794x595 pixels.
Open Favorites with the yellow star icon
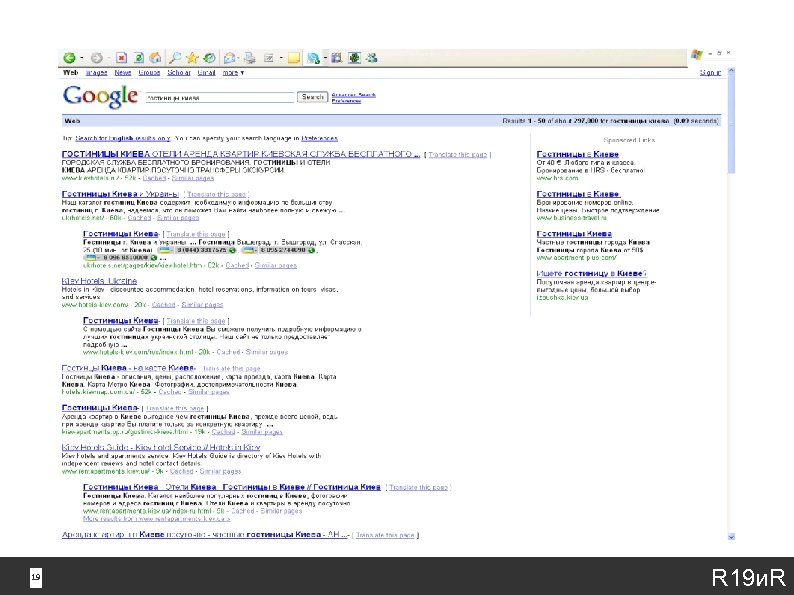(192, 58)
